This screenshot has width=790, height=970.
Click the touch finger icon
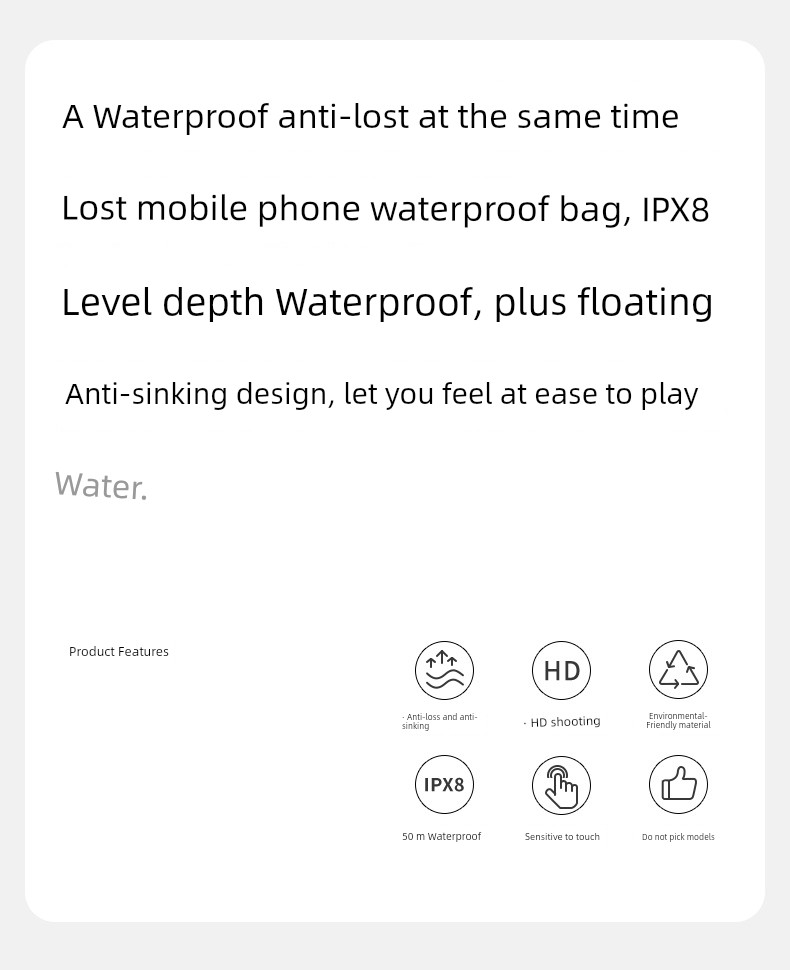point(561,785)
